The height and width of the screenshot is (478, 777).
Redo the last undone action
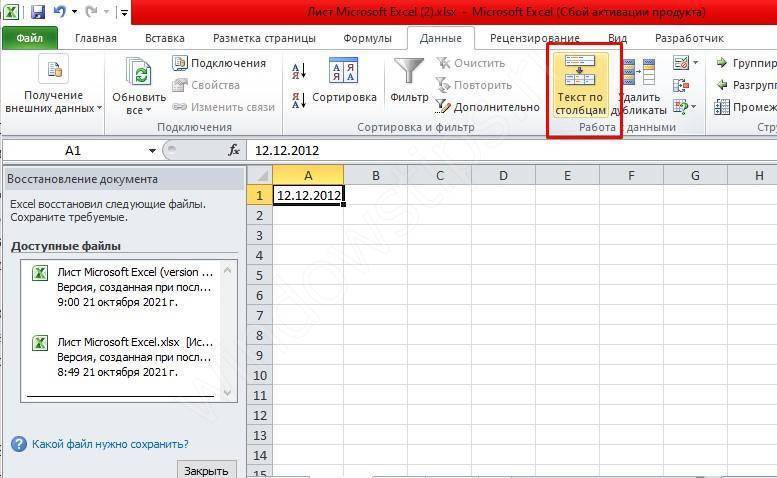(91, 11)
